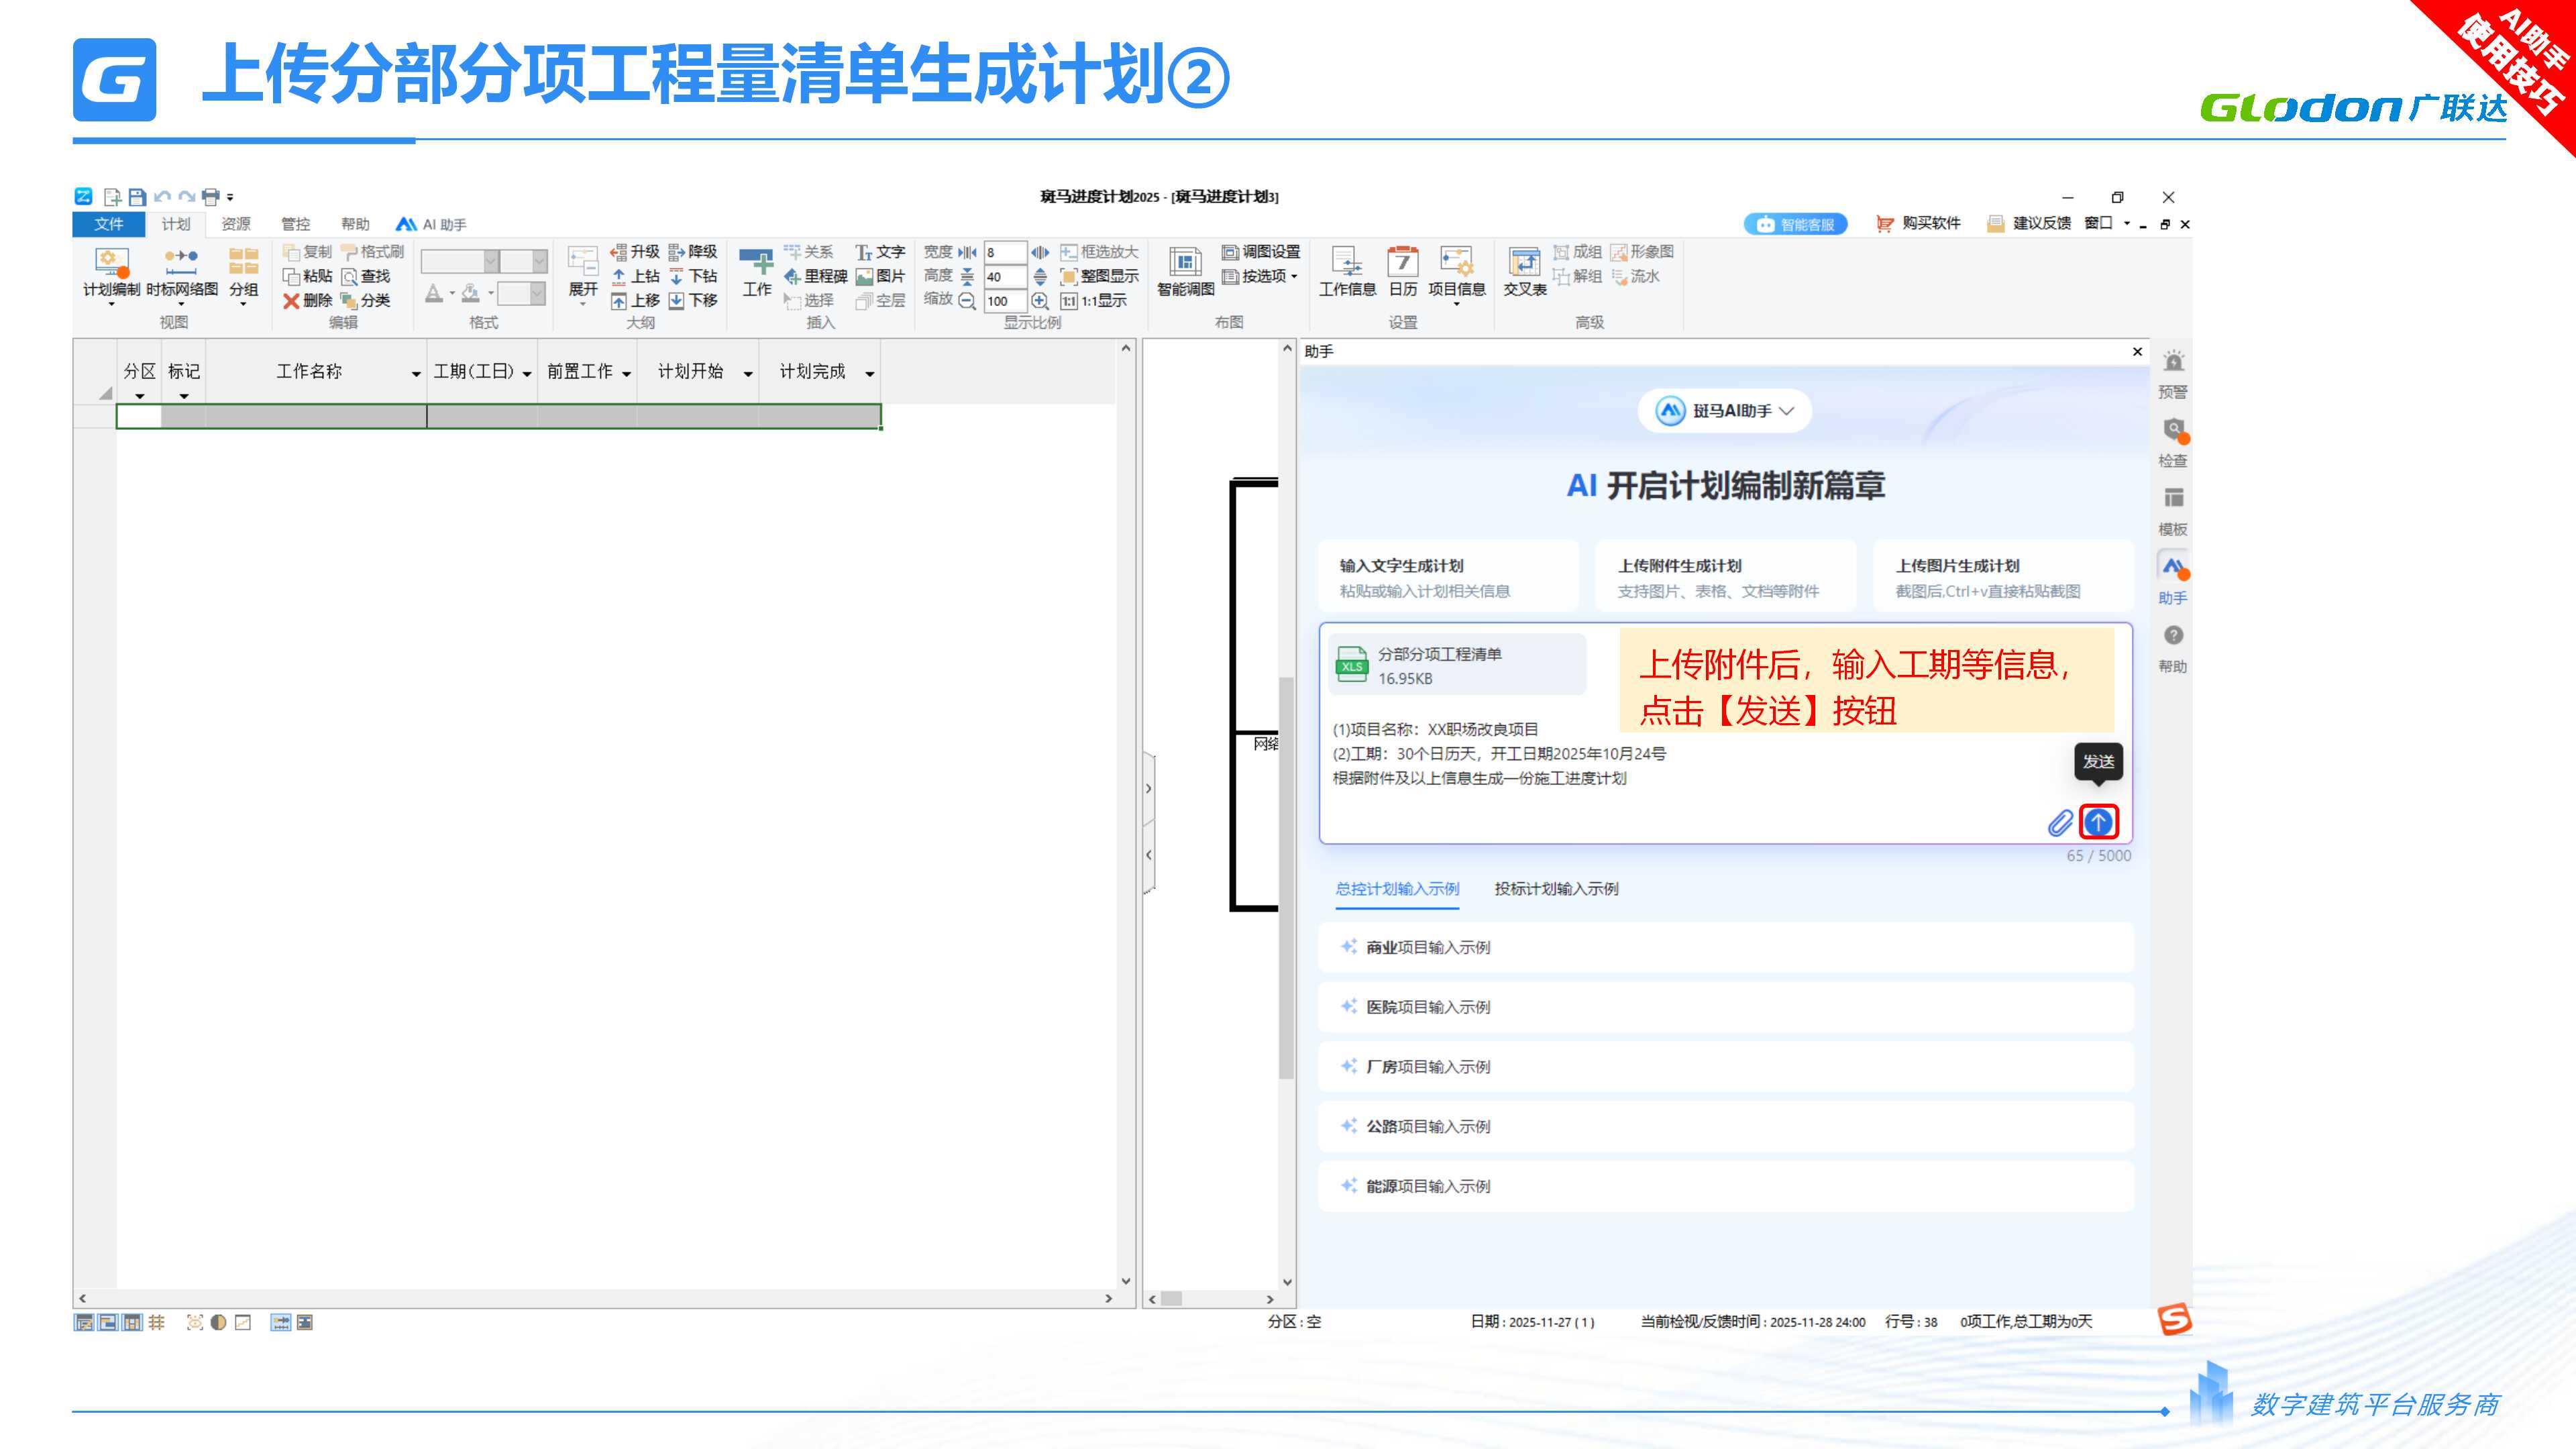The height and width of the screenshot is (1449, 2576).
Task: Select the 投标计划输入示例 tab
Action: click(x=1556, y=889)
